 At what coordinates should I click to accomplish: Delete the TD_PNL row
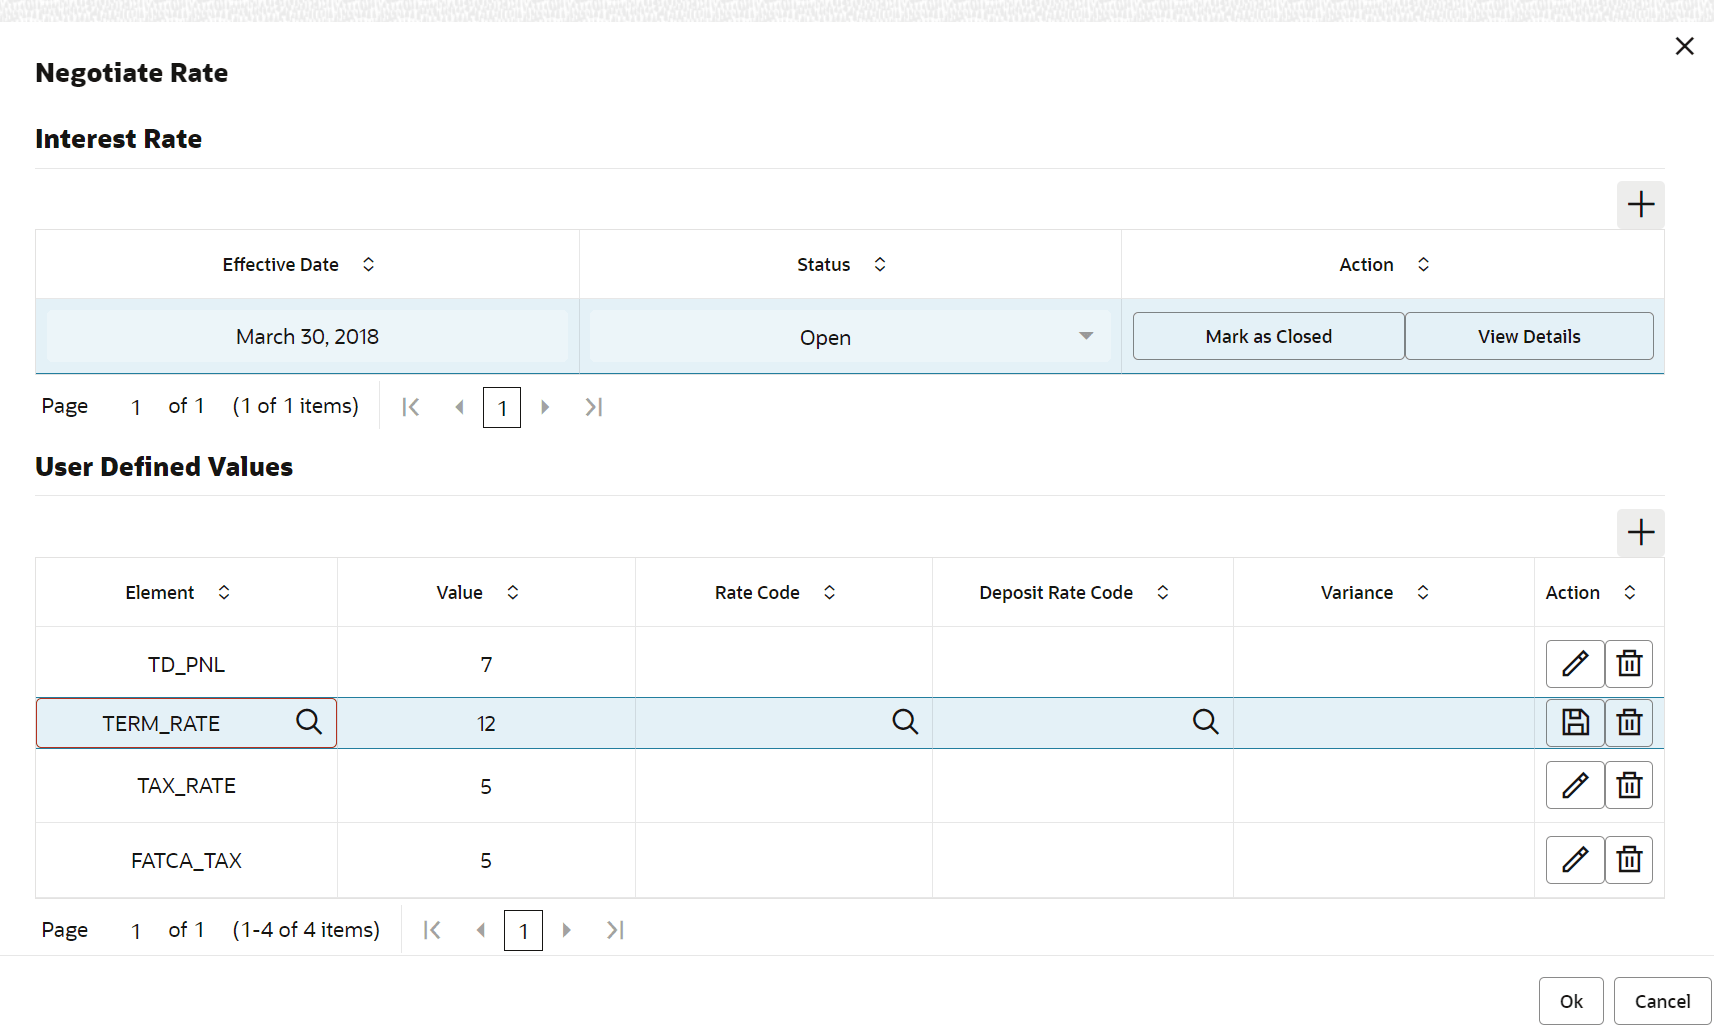tap(1629, 664)
